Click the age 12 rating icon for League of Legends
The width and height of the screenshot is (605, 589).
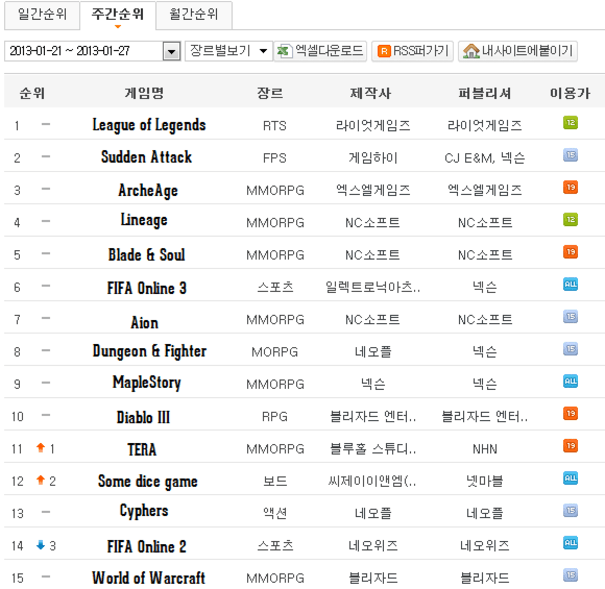[x=570, y=123]
